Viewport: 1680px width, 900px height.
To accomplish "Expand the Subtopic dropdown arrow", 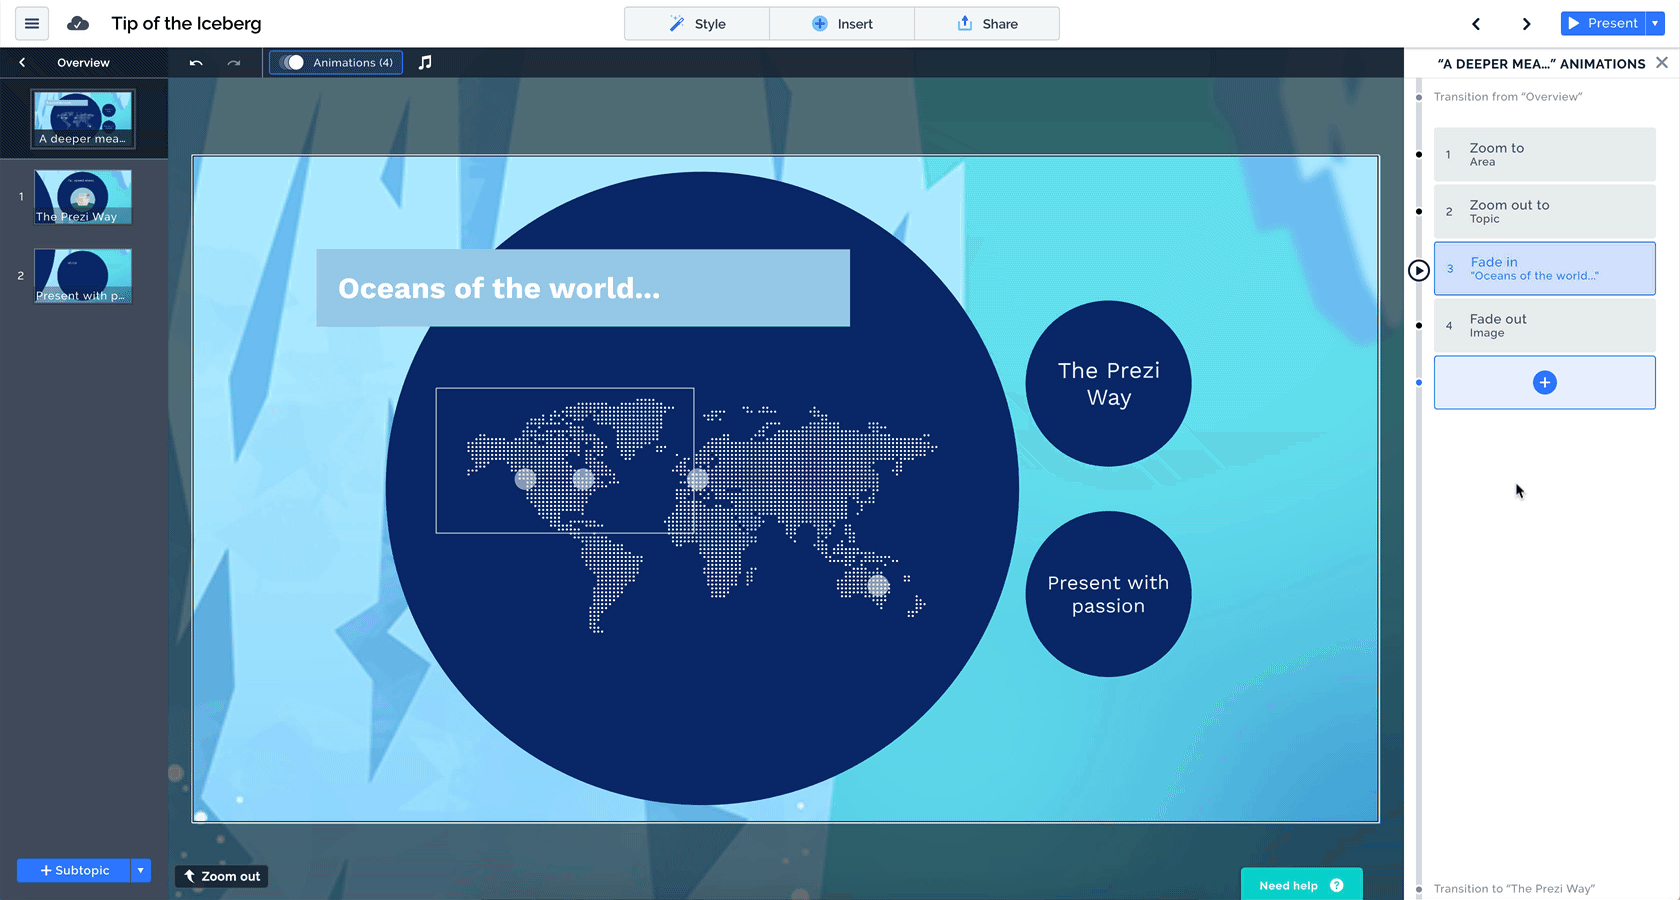I will [x=141, y=870].
